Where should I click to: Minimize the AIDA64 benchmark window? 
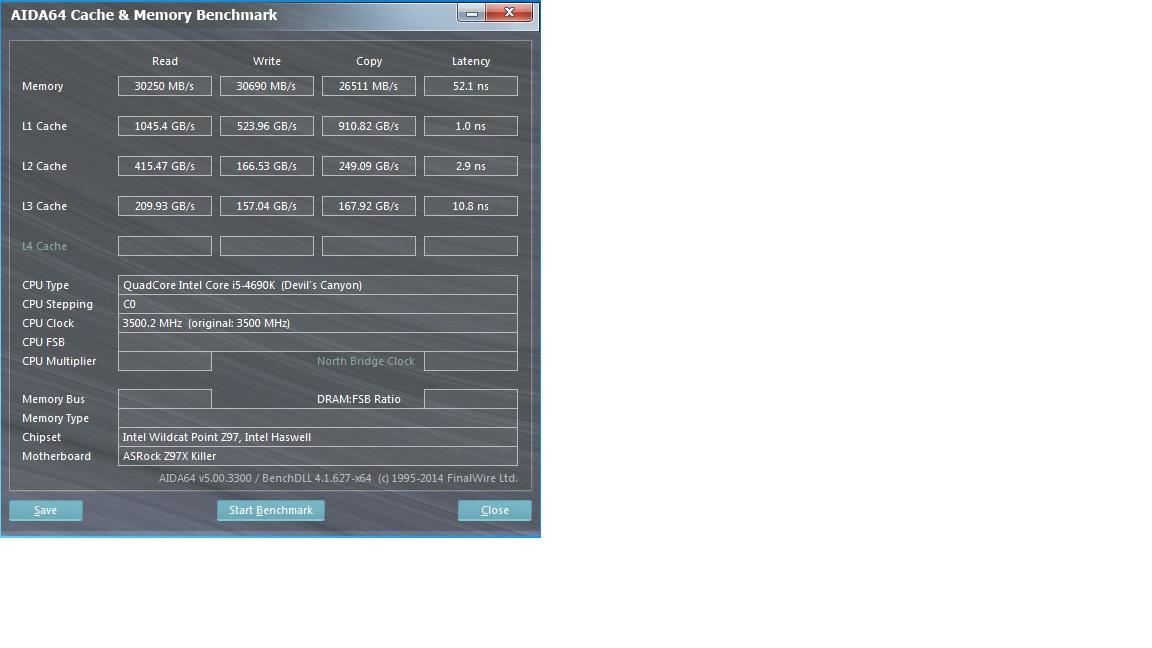coord(472,12)
